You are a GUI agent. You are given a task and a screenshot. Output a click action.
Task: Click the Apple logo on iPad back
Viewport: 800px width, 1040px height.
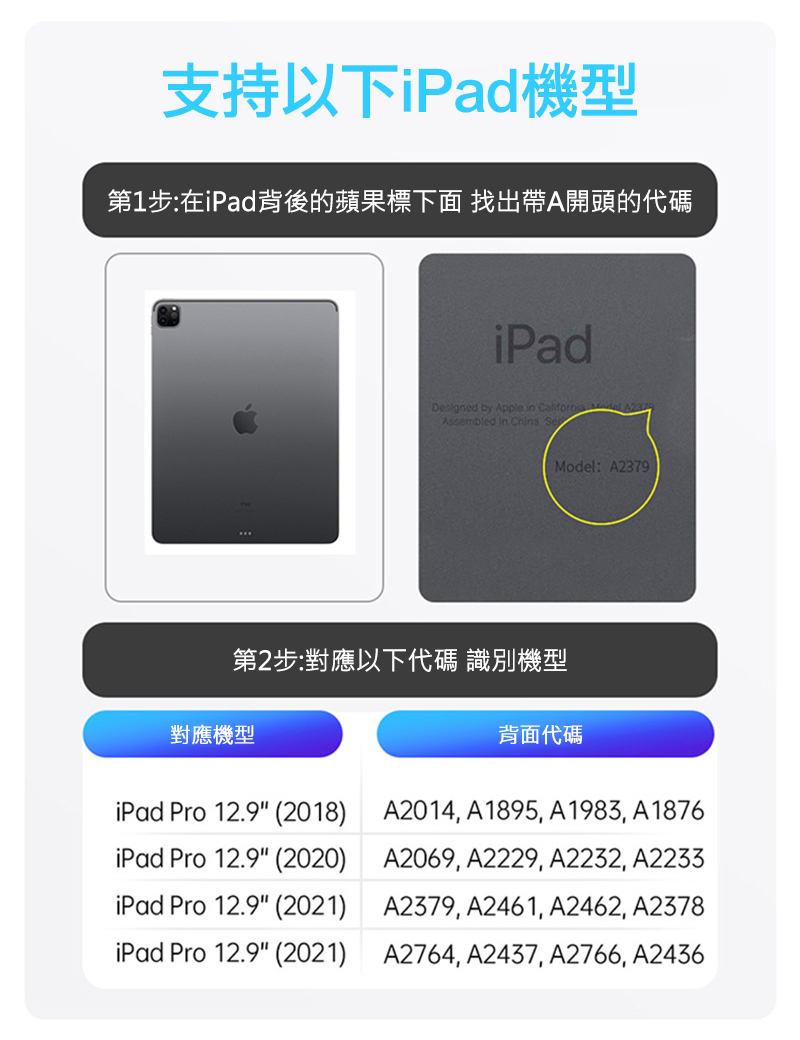pyautogui.click(x=245, y=419)
